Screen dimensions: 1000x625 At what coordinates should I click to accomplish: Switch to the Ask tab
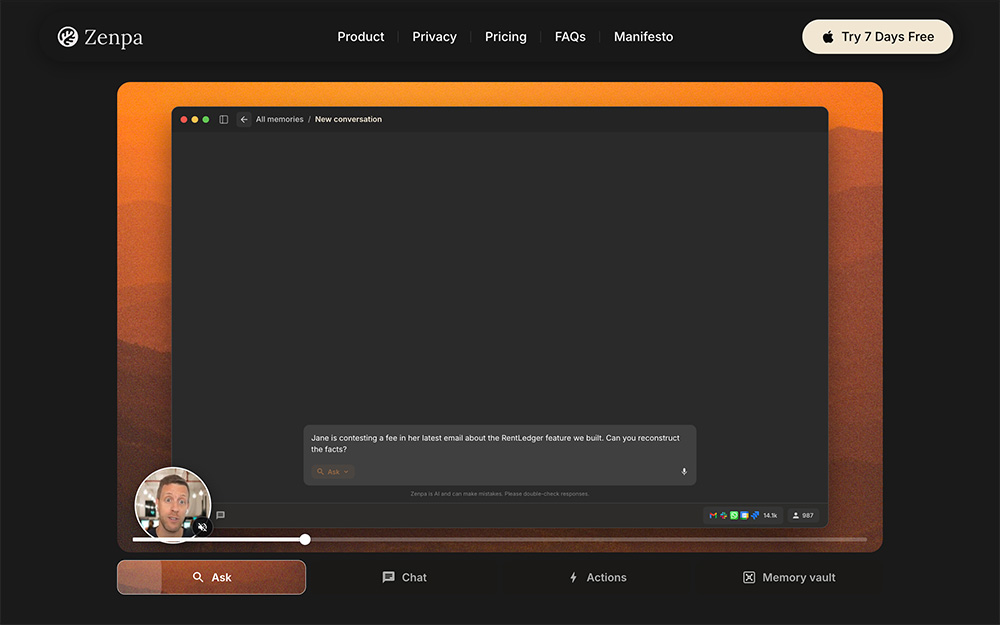(211, 577)
